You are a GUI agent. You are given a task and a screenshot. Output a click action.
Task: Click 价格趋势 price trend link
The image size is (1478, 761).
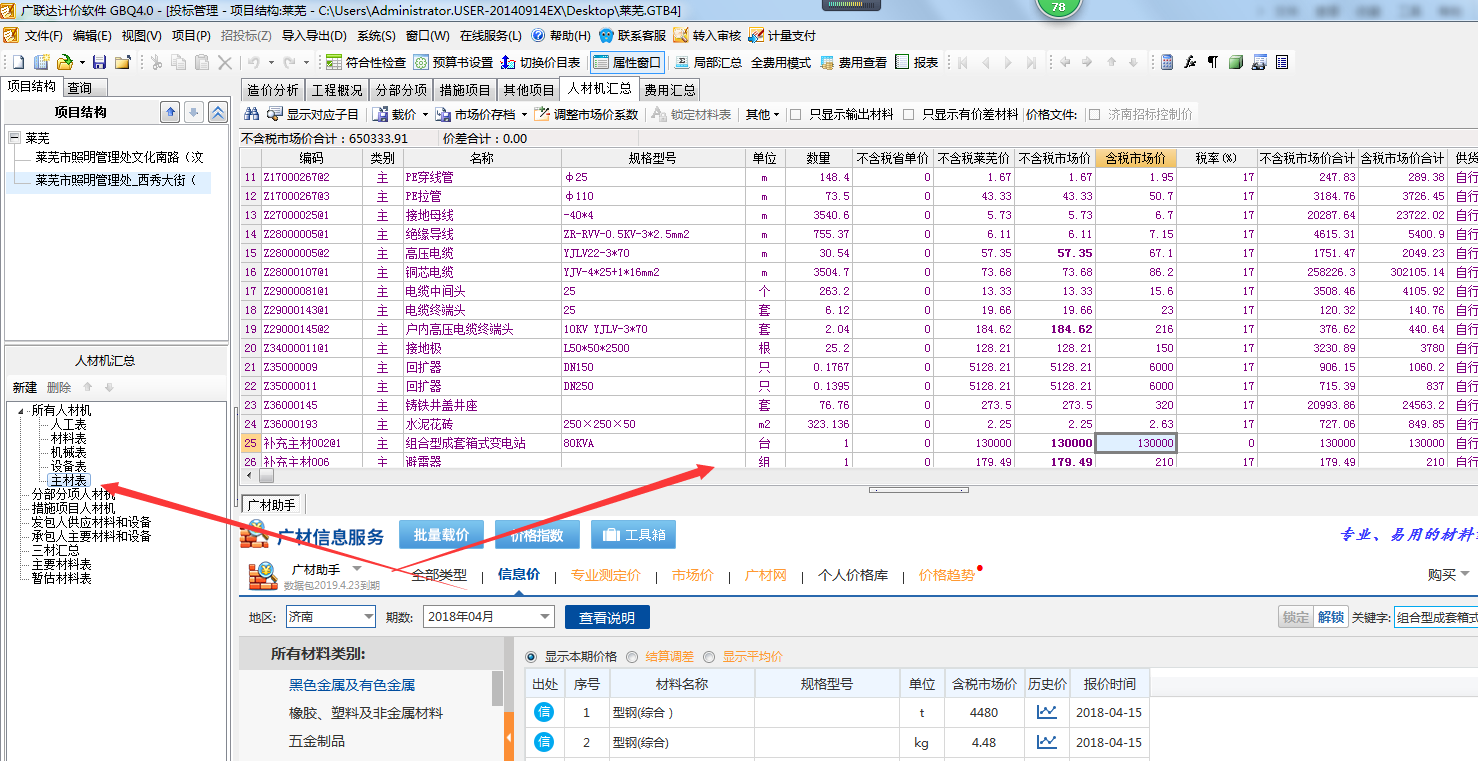point(947,575)
